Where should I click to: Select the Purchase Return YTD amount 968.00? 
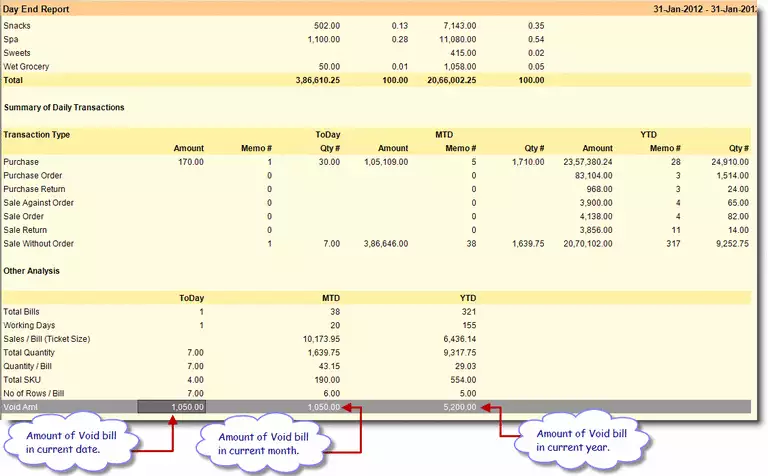(x=599, y=189)
